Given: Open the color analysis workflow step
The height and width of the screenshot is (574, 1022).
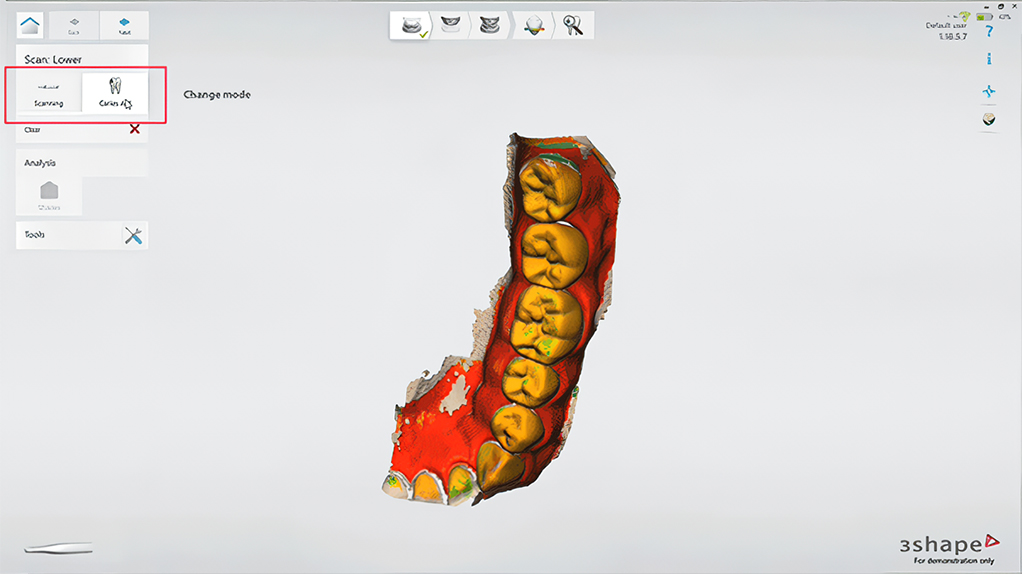Looking at the screenshot, I should [x=534, y=26].
